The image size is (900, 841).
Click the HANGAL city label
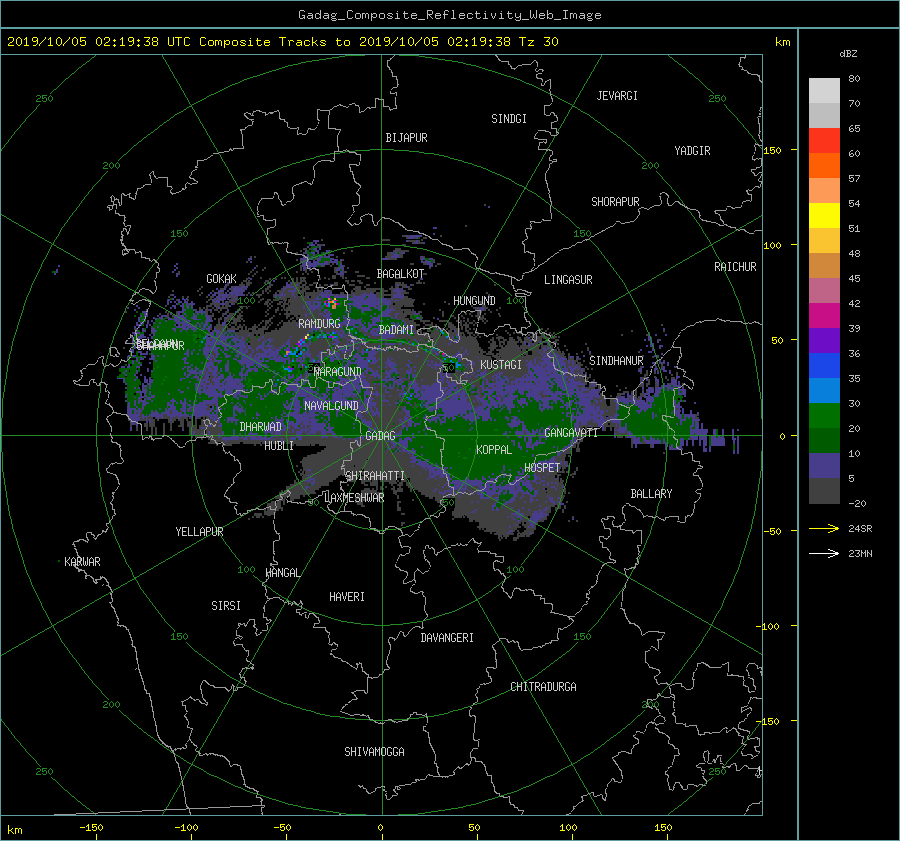coord(283,573)
